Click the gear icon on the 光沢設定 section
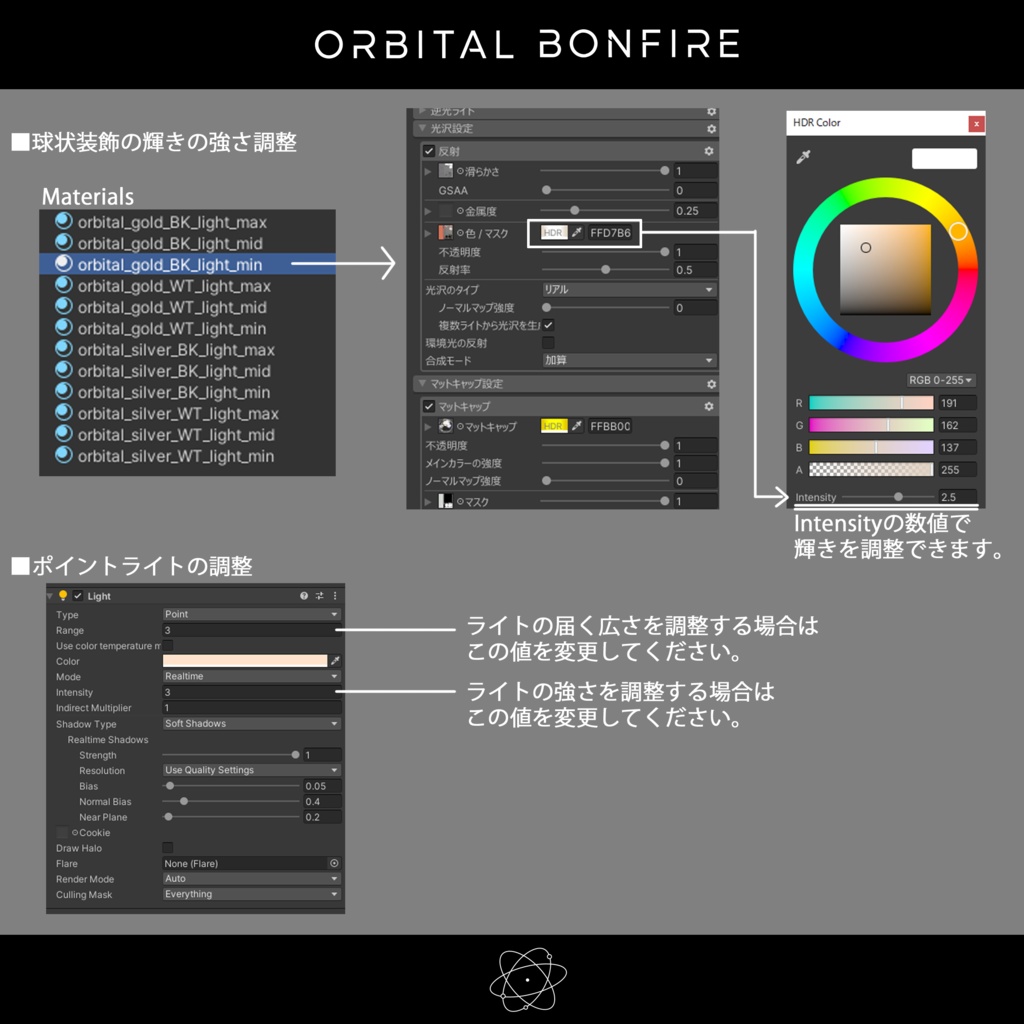 click(x=711, y=129)
